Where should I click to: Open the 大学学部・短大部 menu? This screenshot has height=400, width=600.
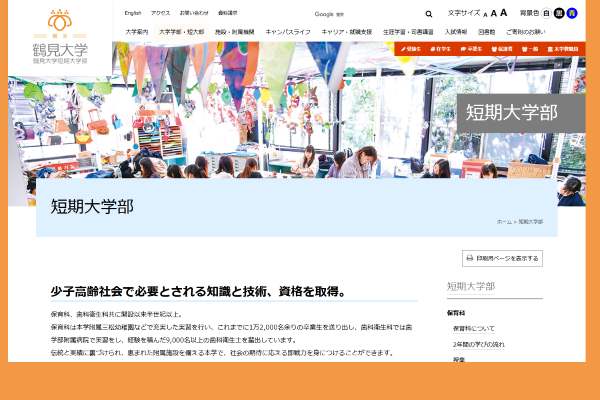181,32
